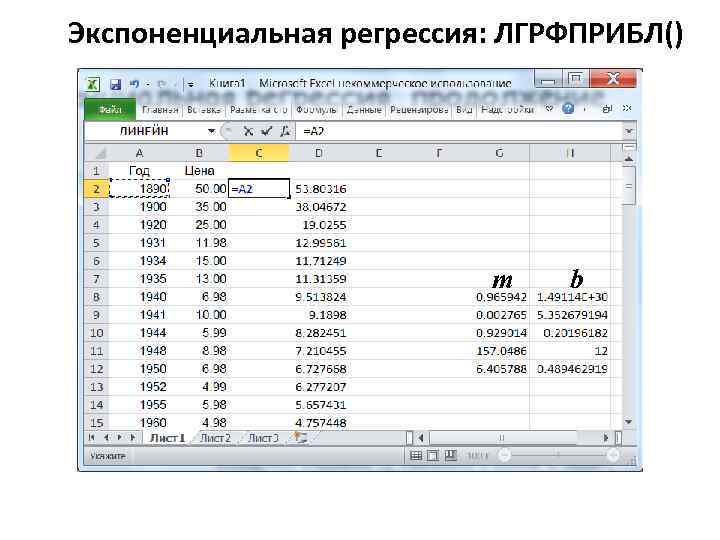
Task: Click cell with value 50.00
Action: click(x=199, y=189)
